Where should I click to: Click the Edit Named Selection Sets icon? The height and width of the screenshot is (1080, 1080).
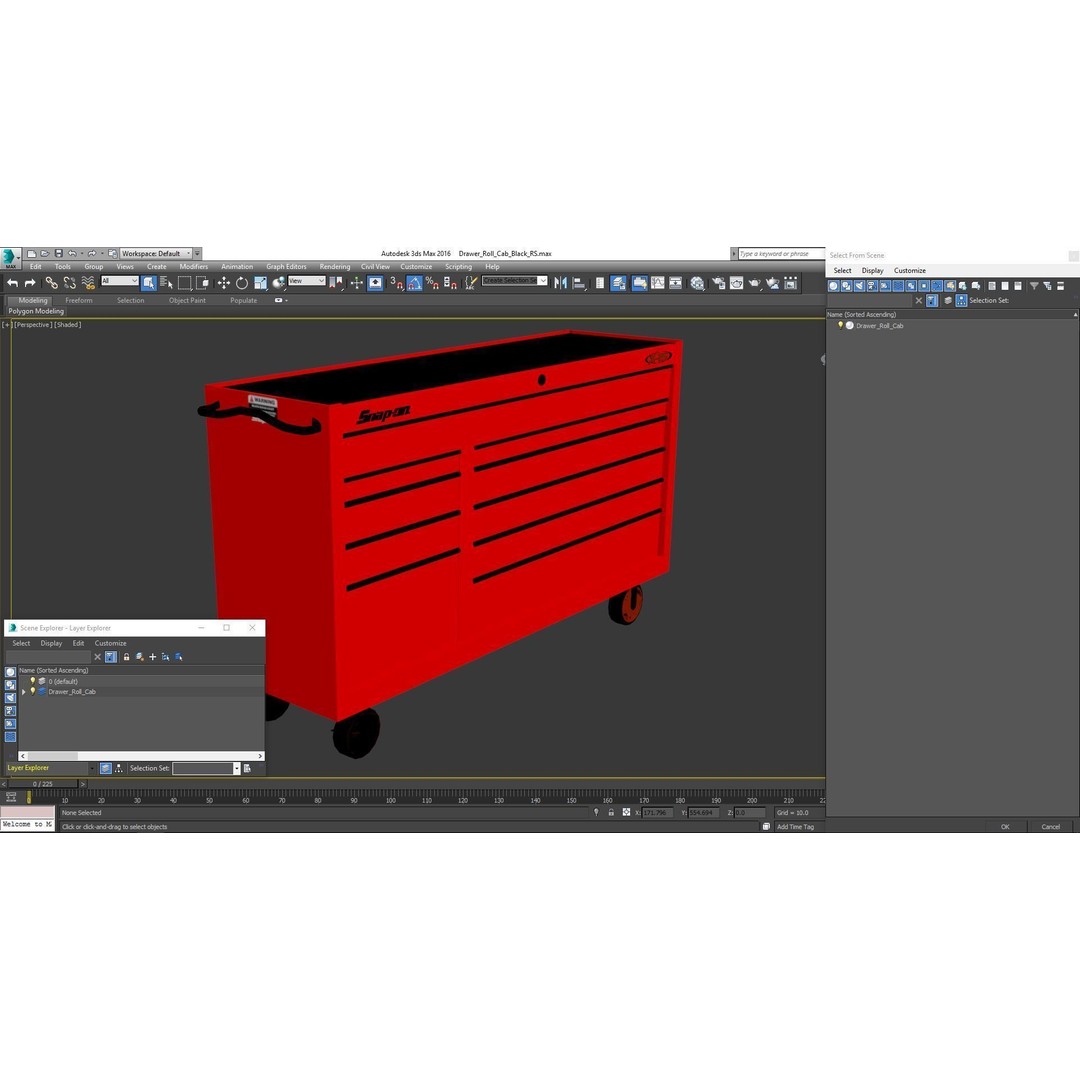coord(471,282)
